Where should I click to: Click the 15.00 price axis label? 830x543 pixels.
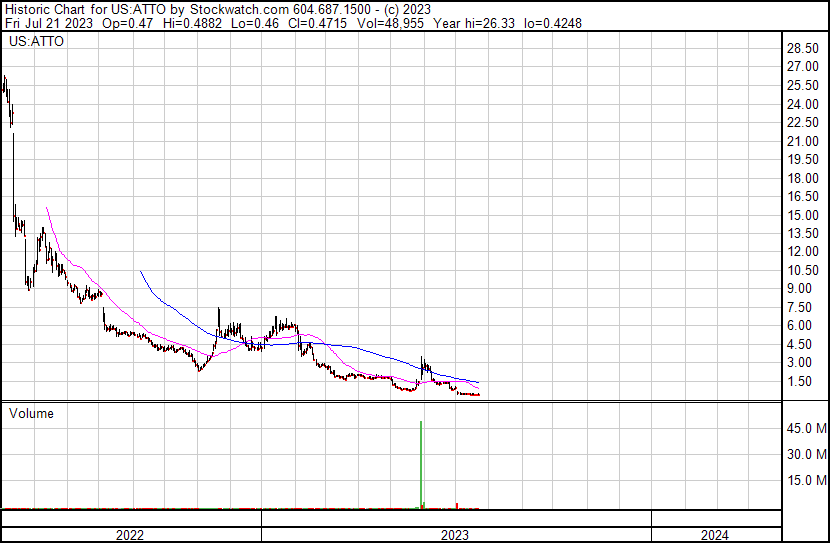click(804, 215)
